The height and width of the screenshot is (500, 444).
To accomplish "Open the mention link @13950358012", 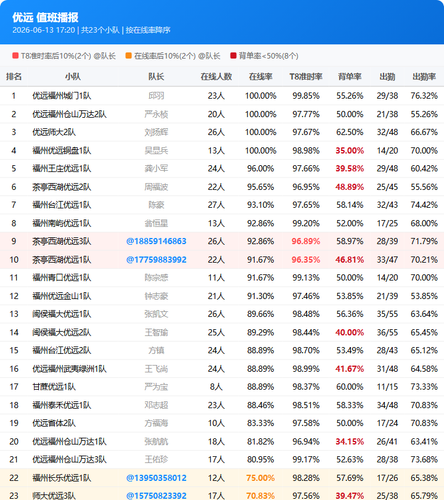I will tap(156, 478).
